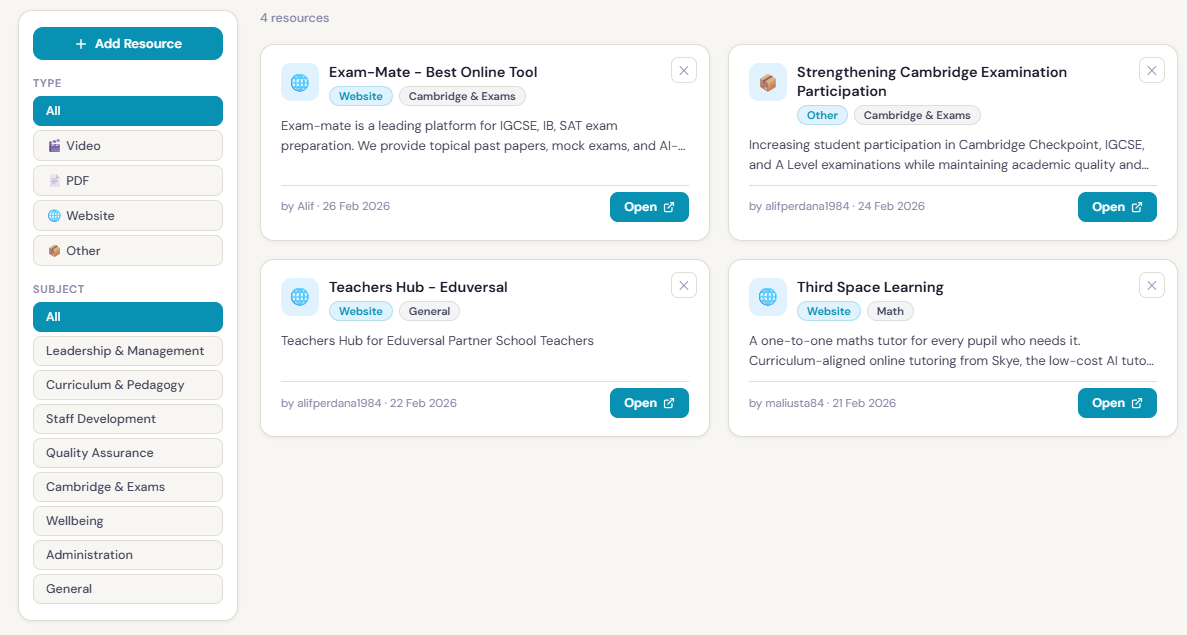This screenshot has height=635, width=1187.
Task: Click 'by alifperdana1984 · 22 Feb 2026' text
Action: click(x=369, y=403)
